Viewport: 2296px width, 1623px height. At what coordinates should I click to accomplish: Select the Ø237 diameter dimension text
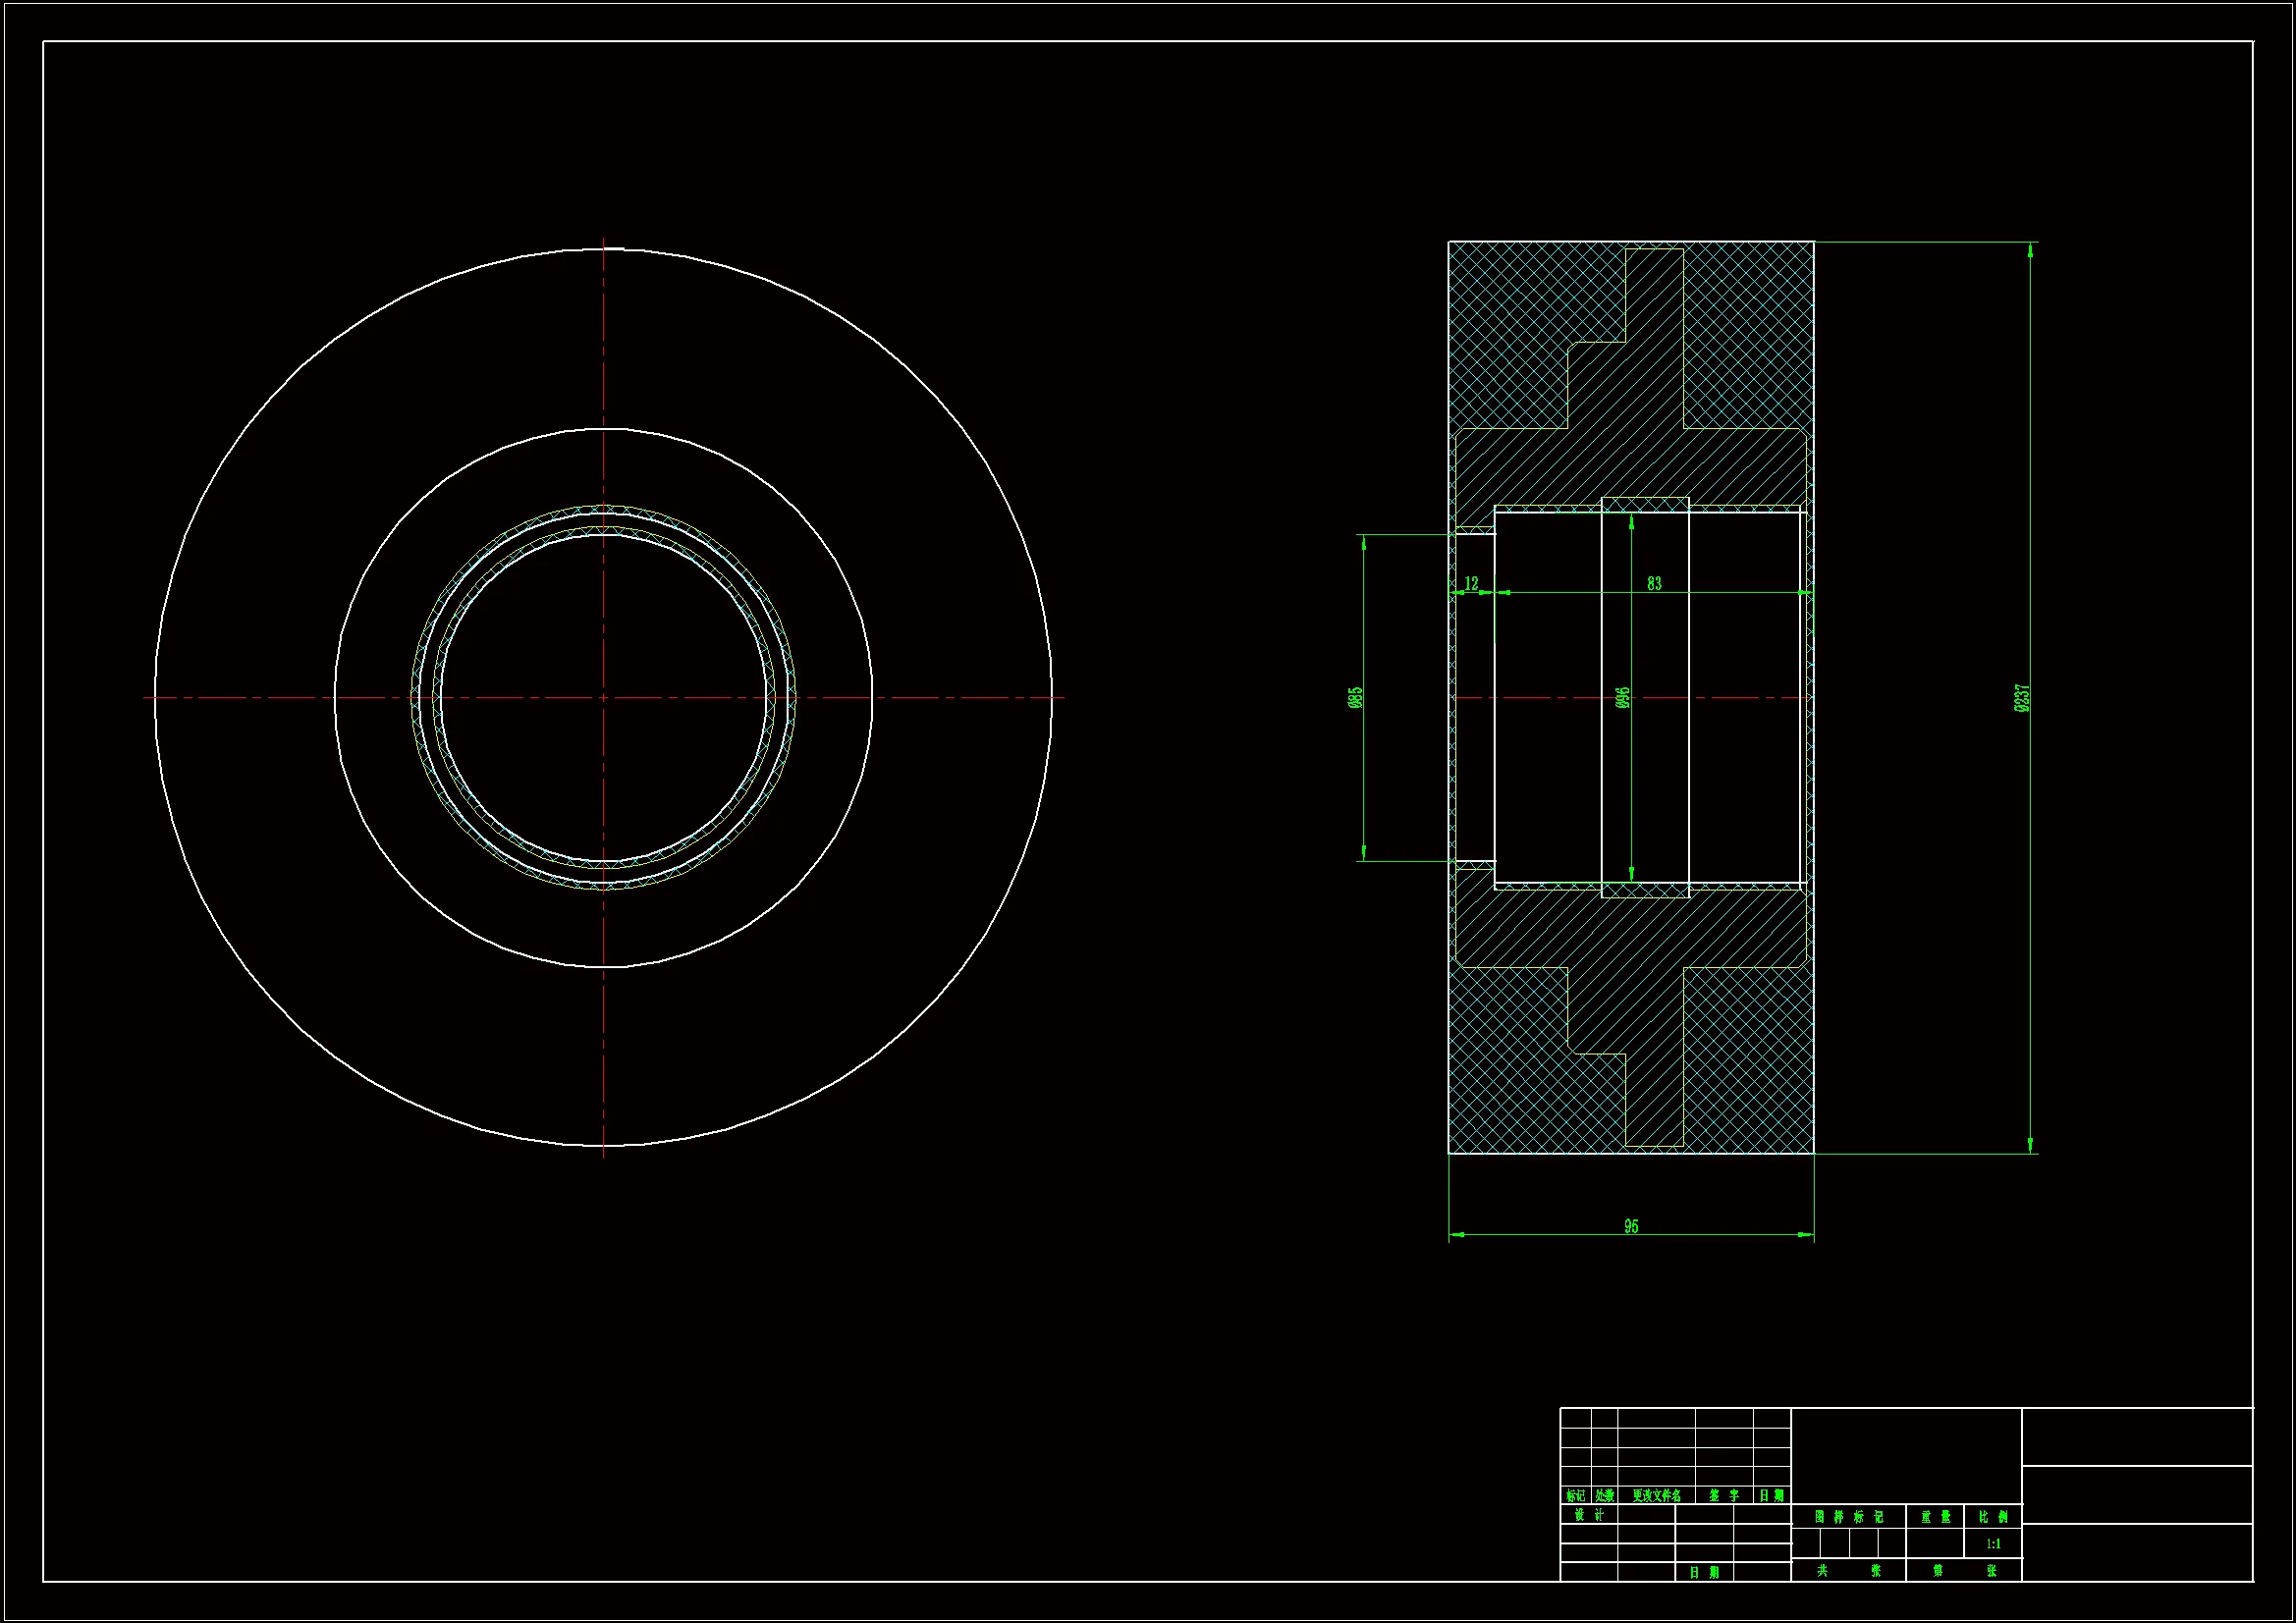pyautogui.click(x=2022, y=697)
